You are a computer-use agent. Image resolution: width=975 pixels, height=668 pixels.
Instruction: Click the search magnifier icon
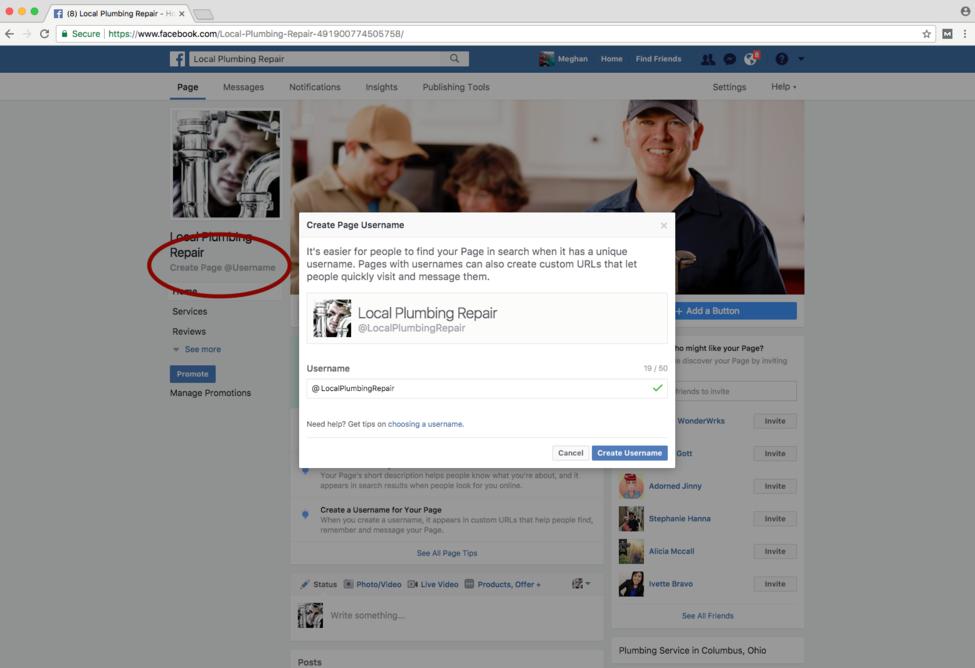455,58
